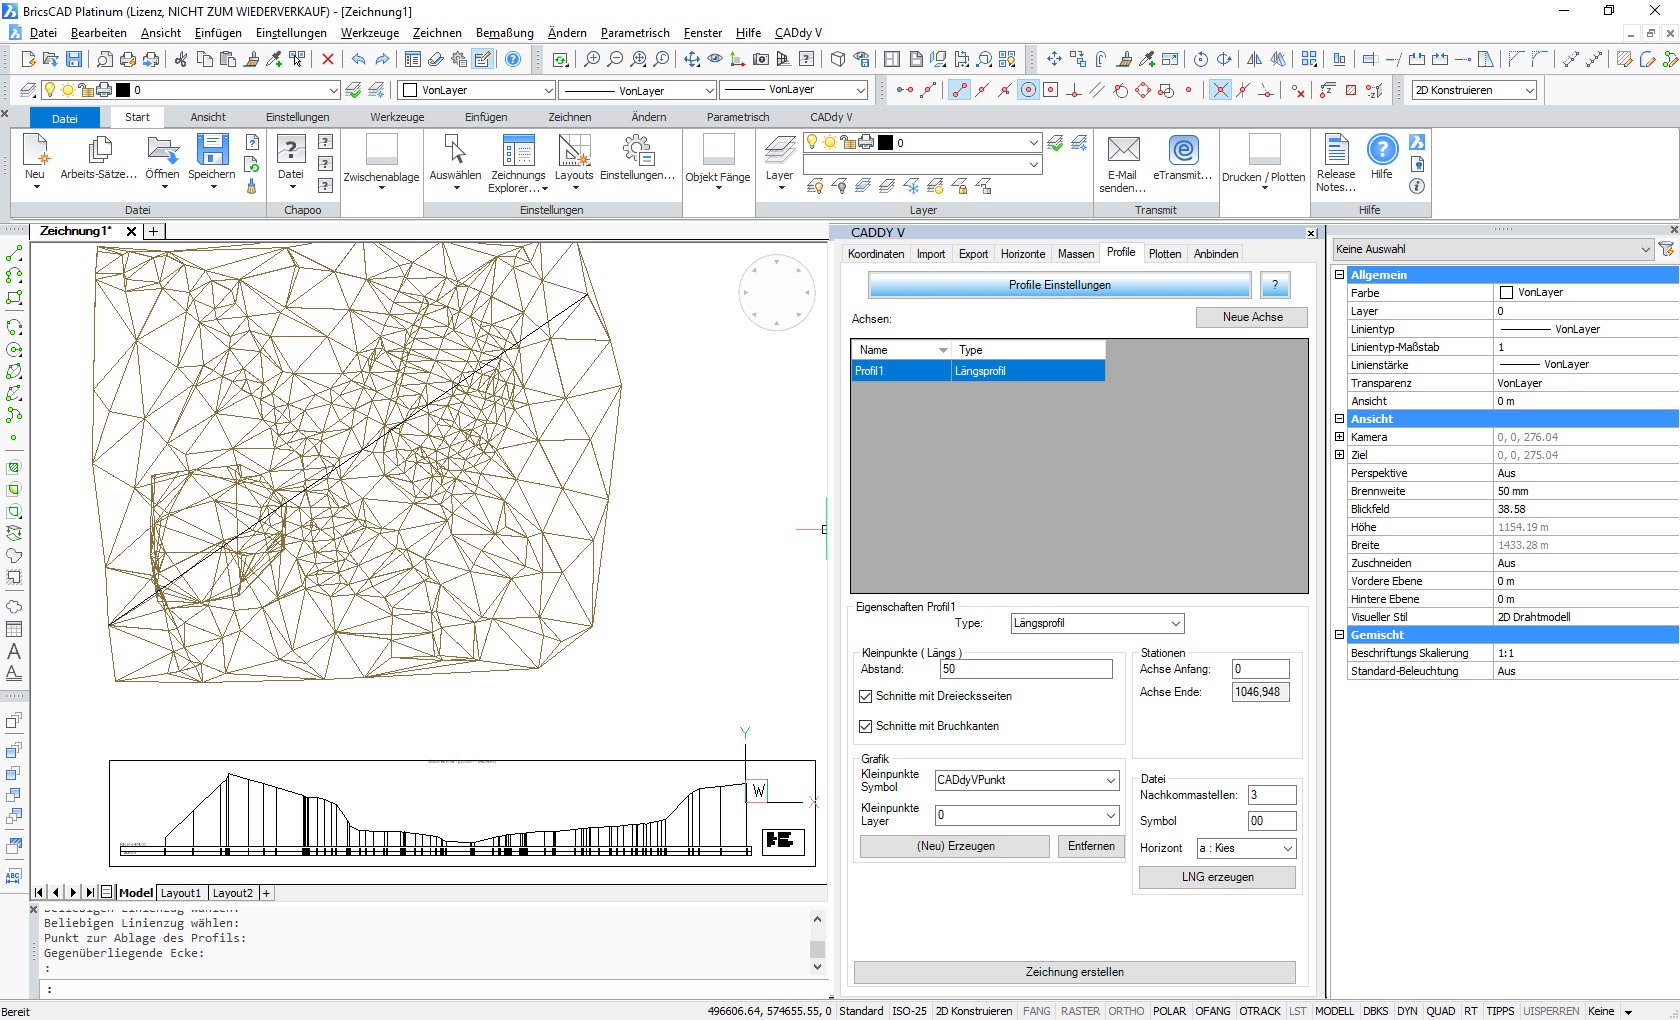
Task: Expand the Horizont Kies dropdown
Action: (1287, 848)
